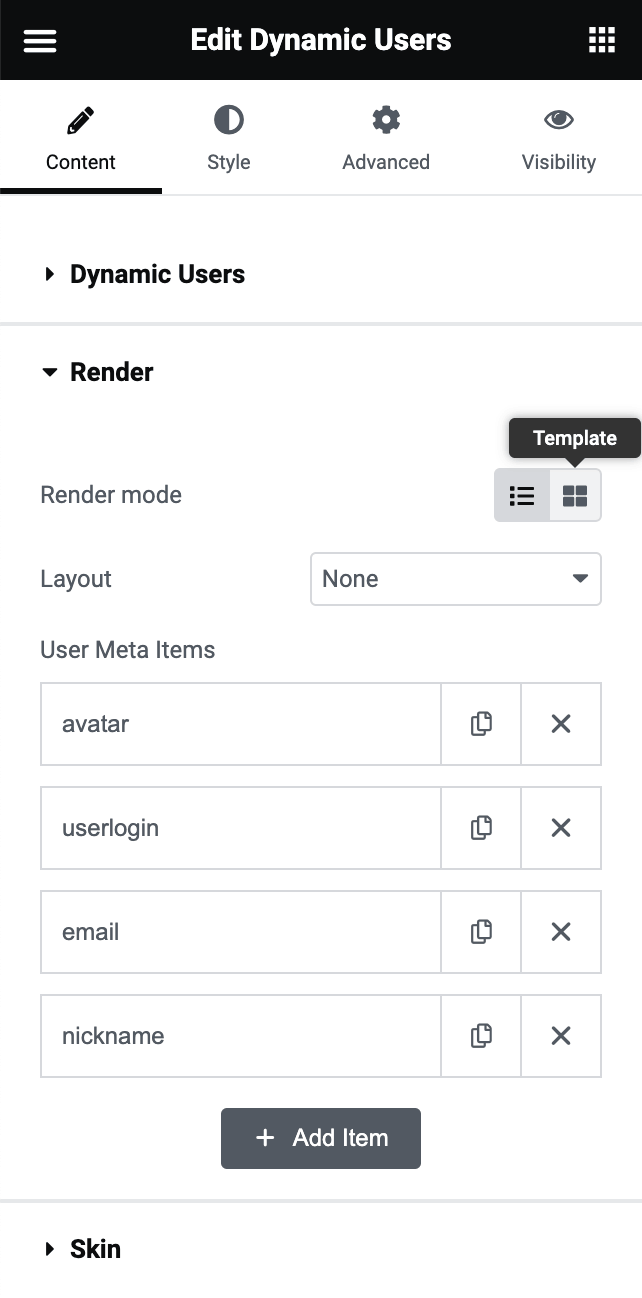This screenshot has height=1298, width=642.
Task: Open the widgets panel via grid icon
Action: click(602, 40)
